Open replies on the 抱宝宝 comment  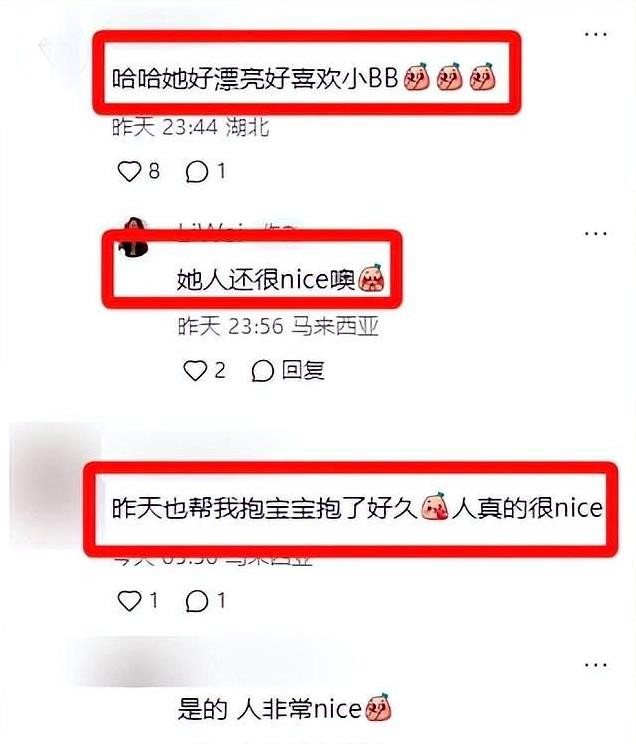[197, 602]
